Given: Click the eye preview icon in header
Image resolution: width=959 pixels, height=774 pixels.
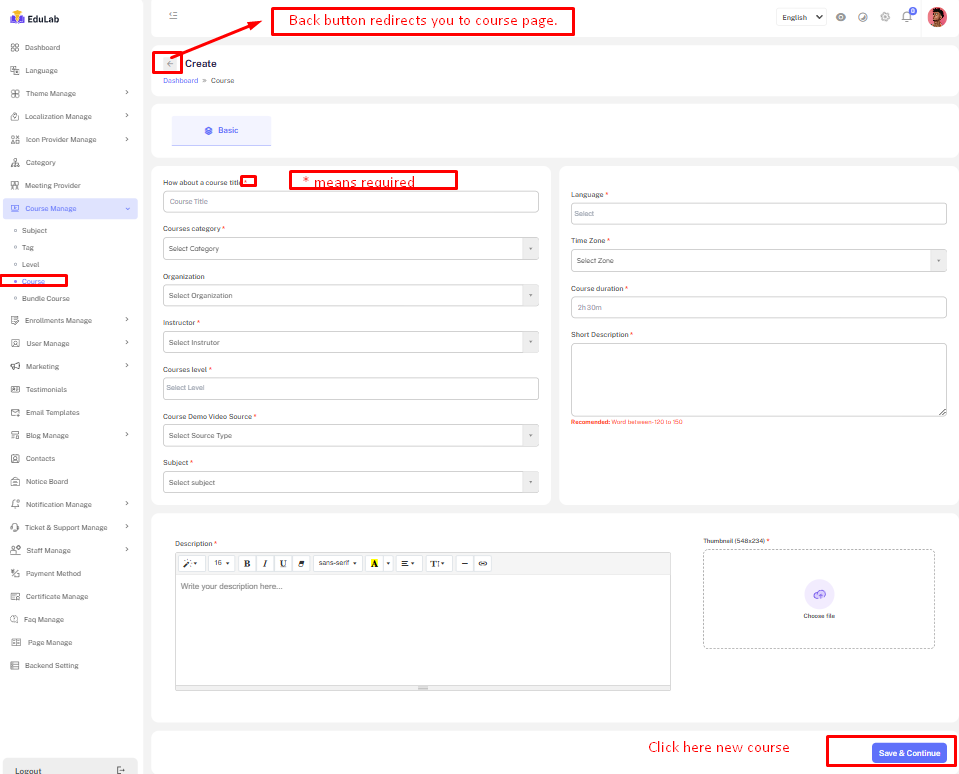Looking at the screenshot, I should tap(840, 17).
